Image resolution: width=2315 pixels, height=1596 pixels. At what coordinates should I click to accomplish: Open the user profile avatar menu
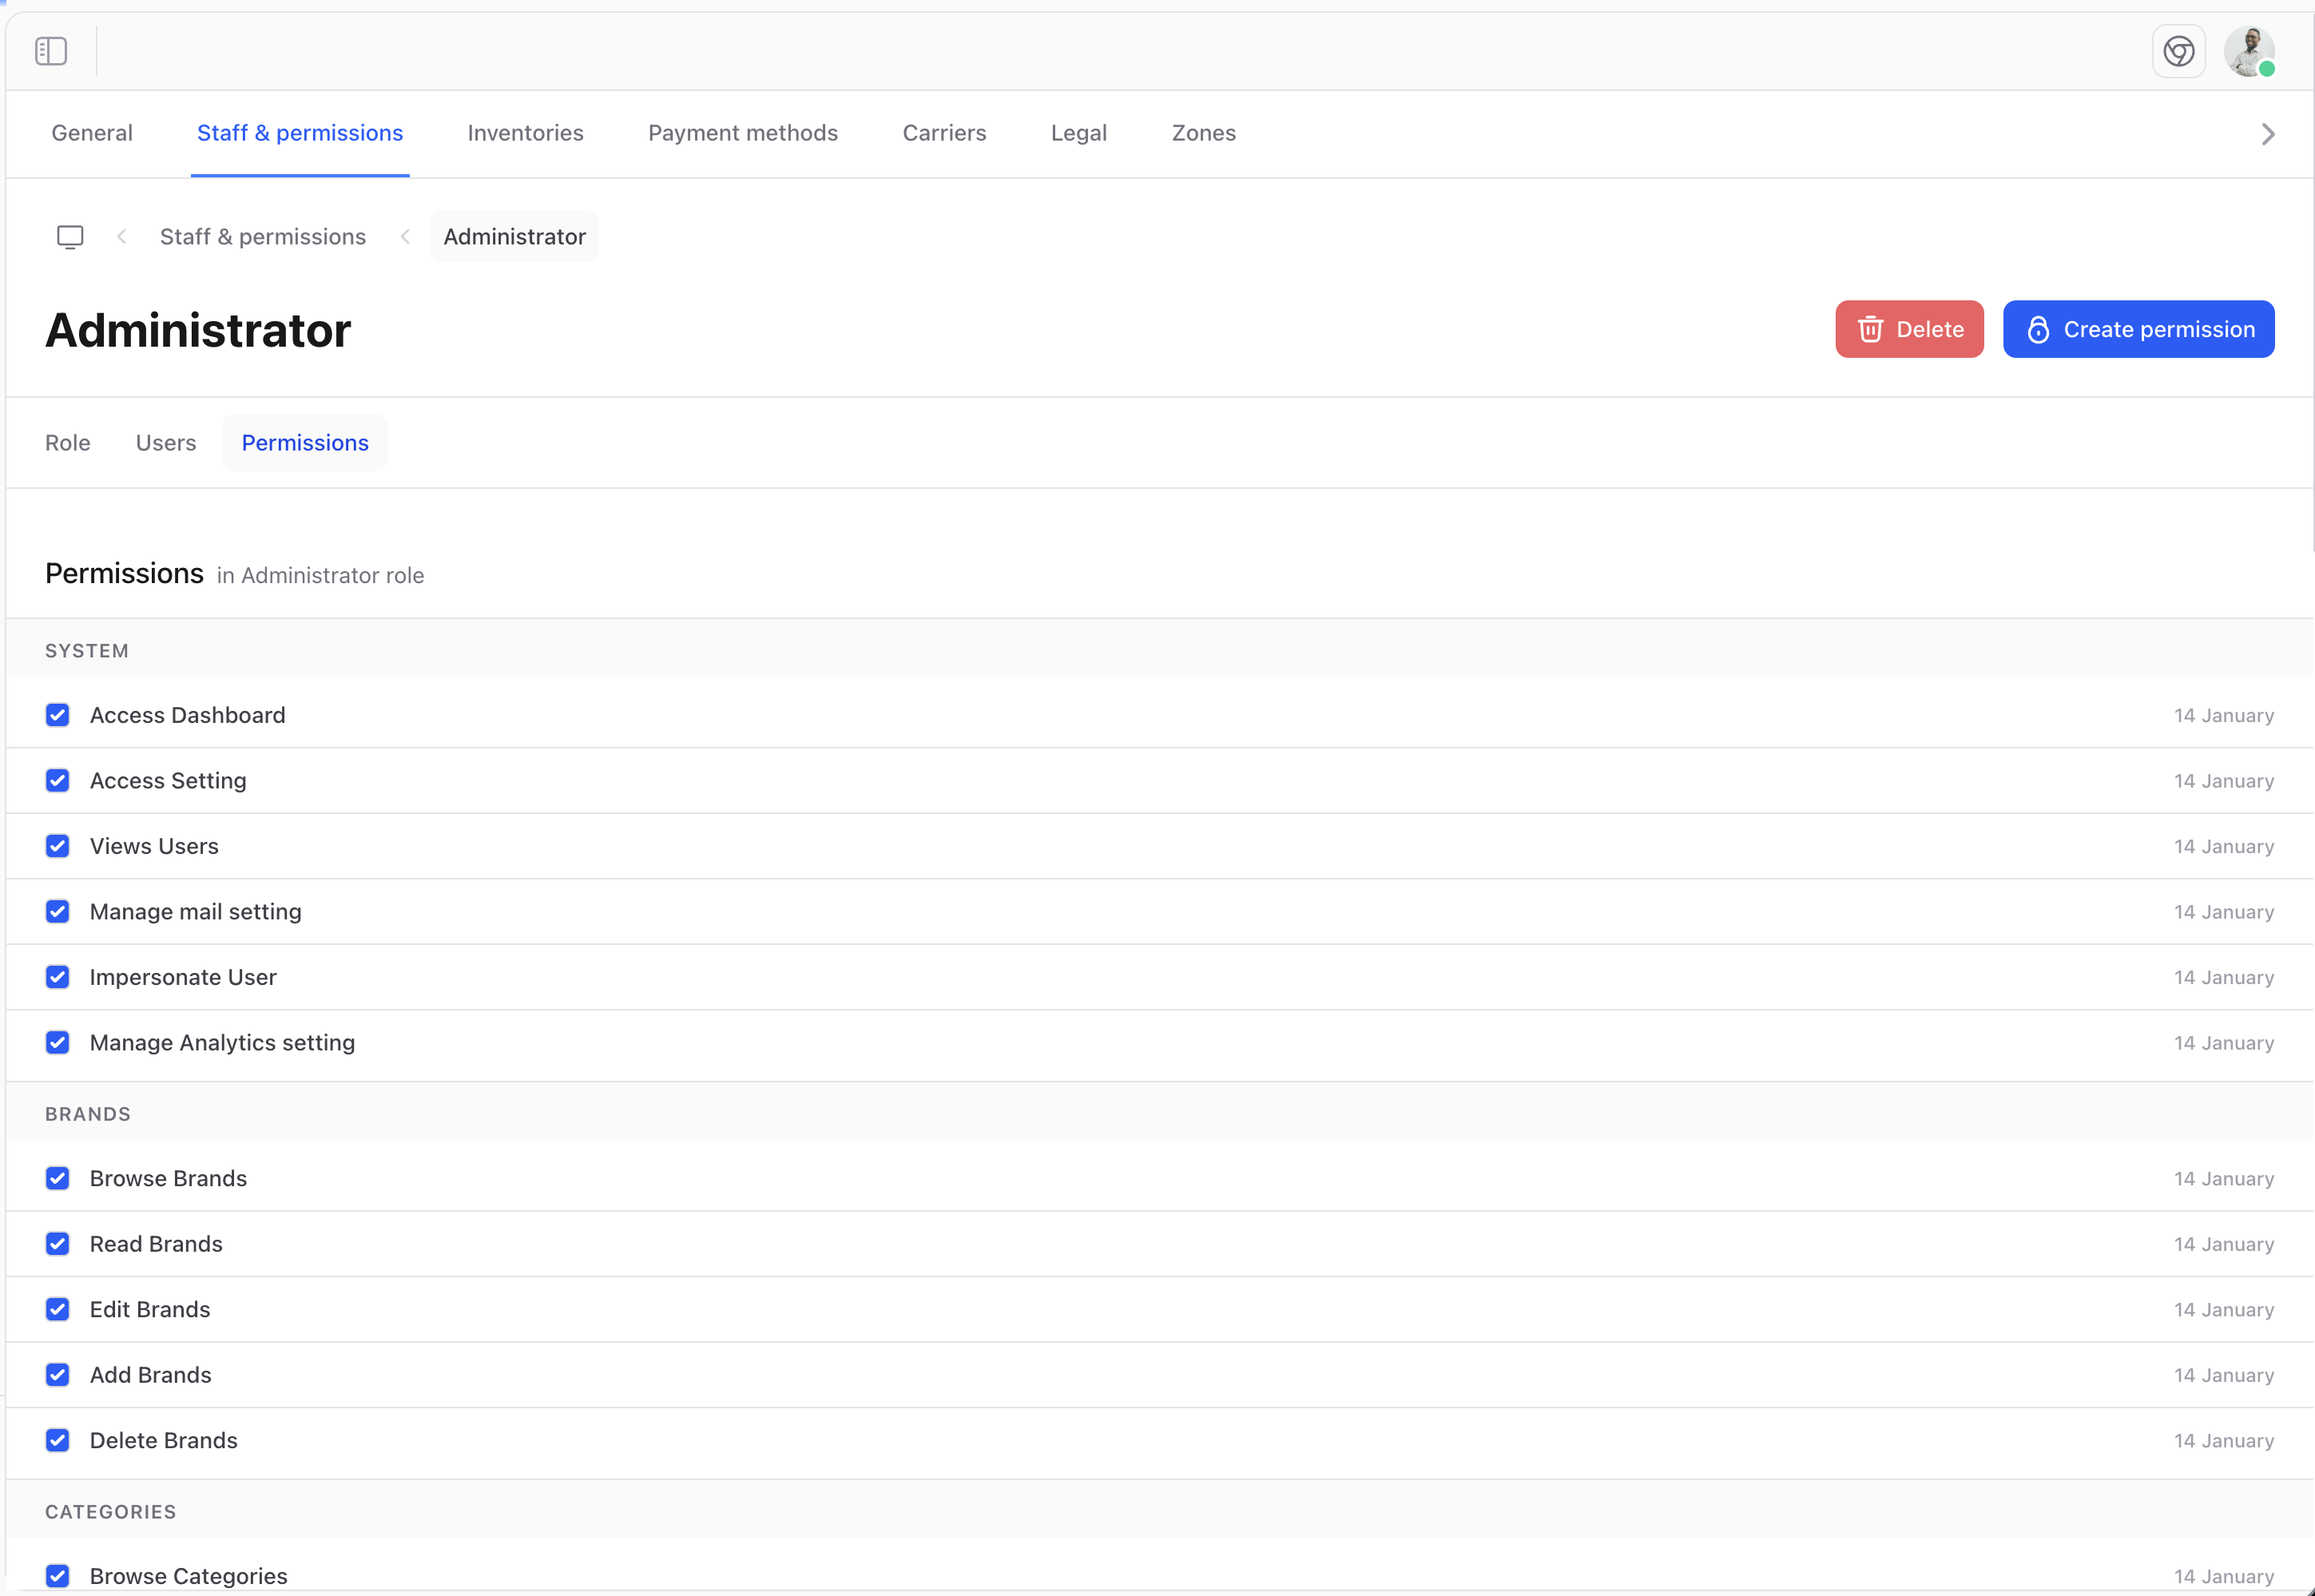pyautogui.click(x=2251, y=51)
